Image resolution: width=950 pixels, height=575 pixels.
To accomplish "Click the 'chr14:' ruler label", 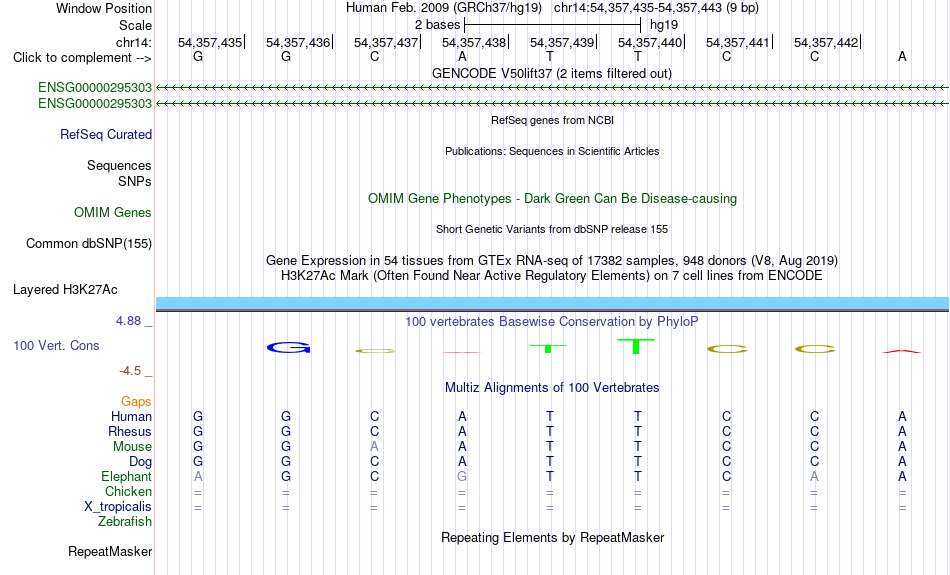I will coord(134,42).
